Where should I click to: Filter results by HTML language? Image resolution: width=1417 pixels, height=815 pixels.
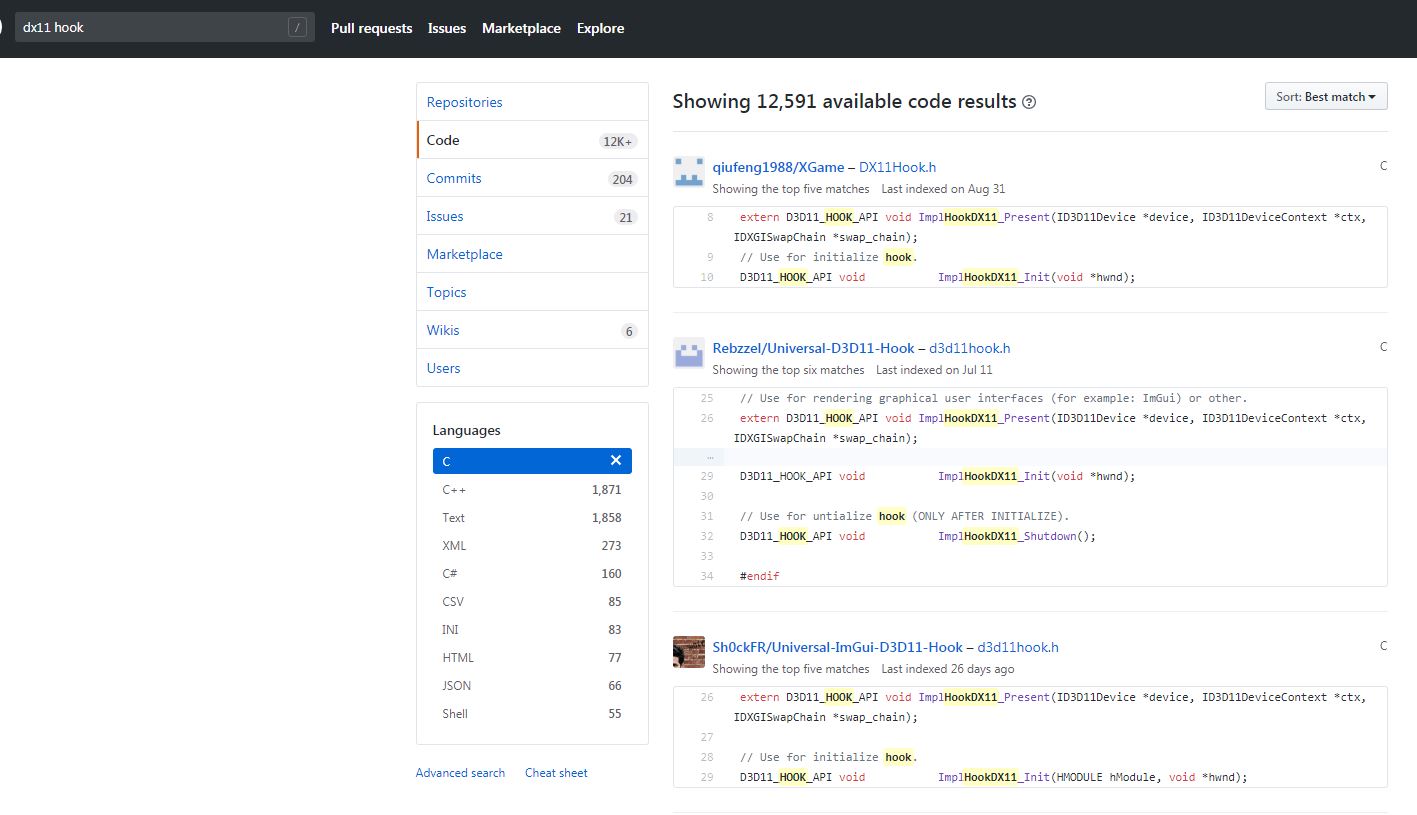pyautogui.click(x=532, y=658)
